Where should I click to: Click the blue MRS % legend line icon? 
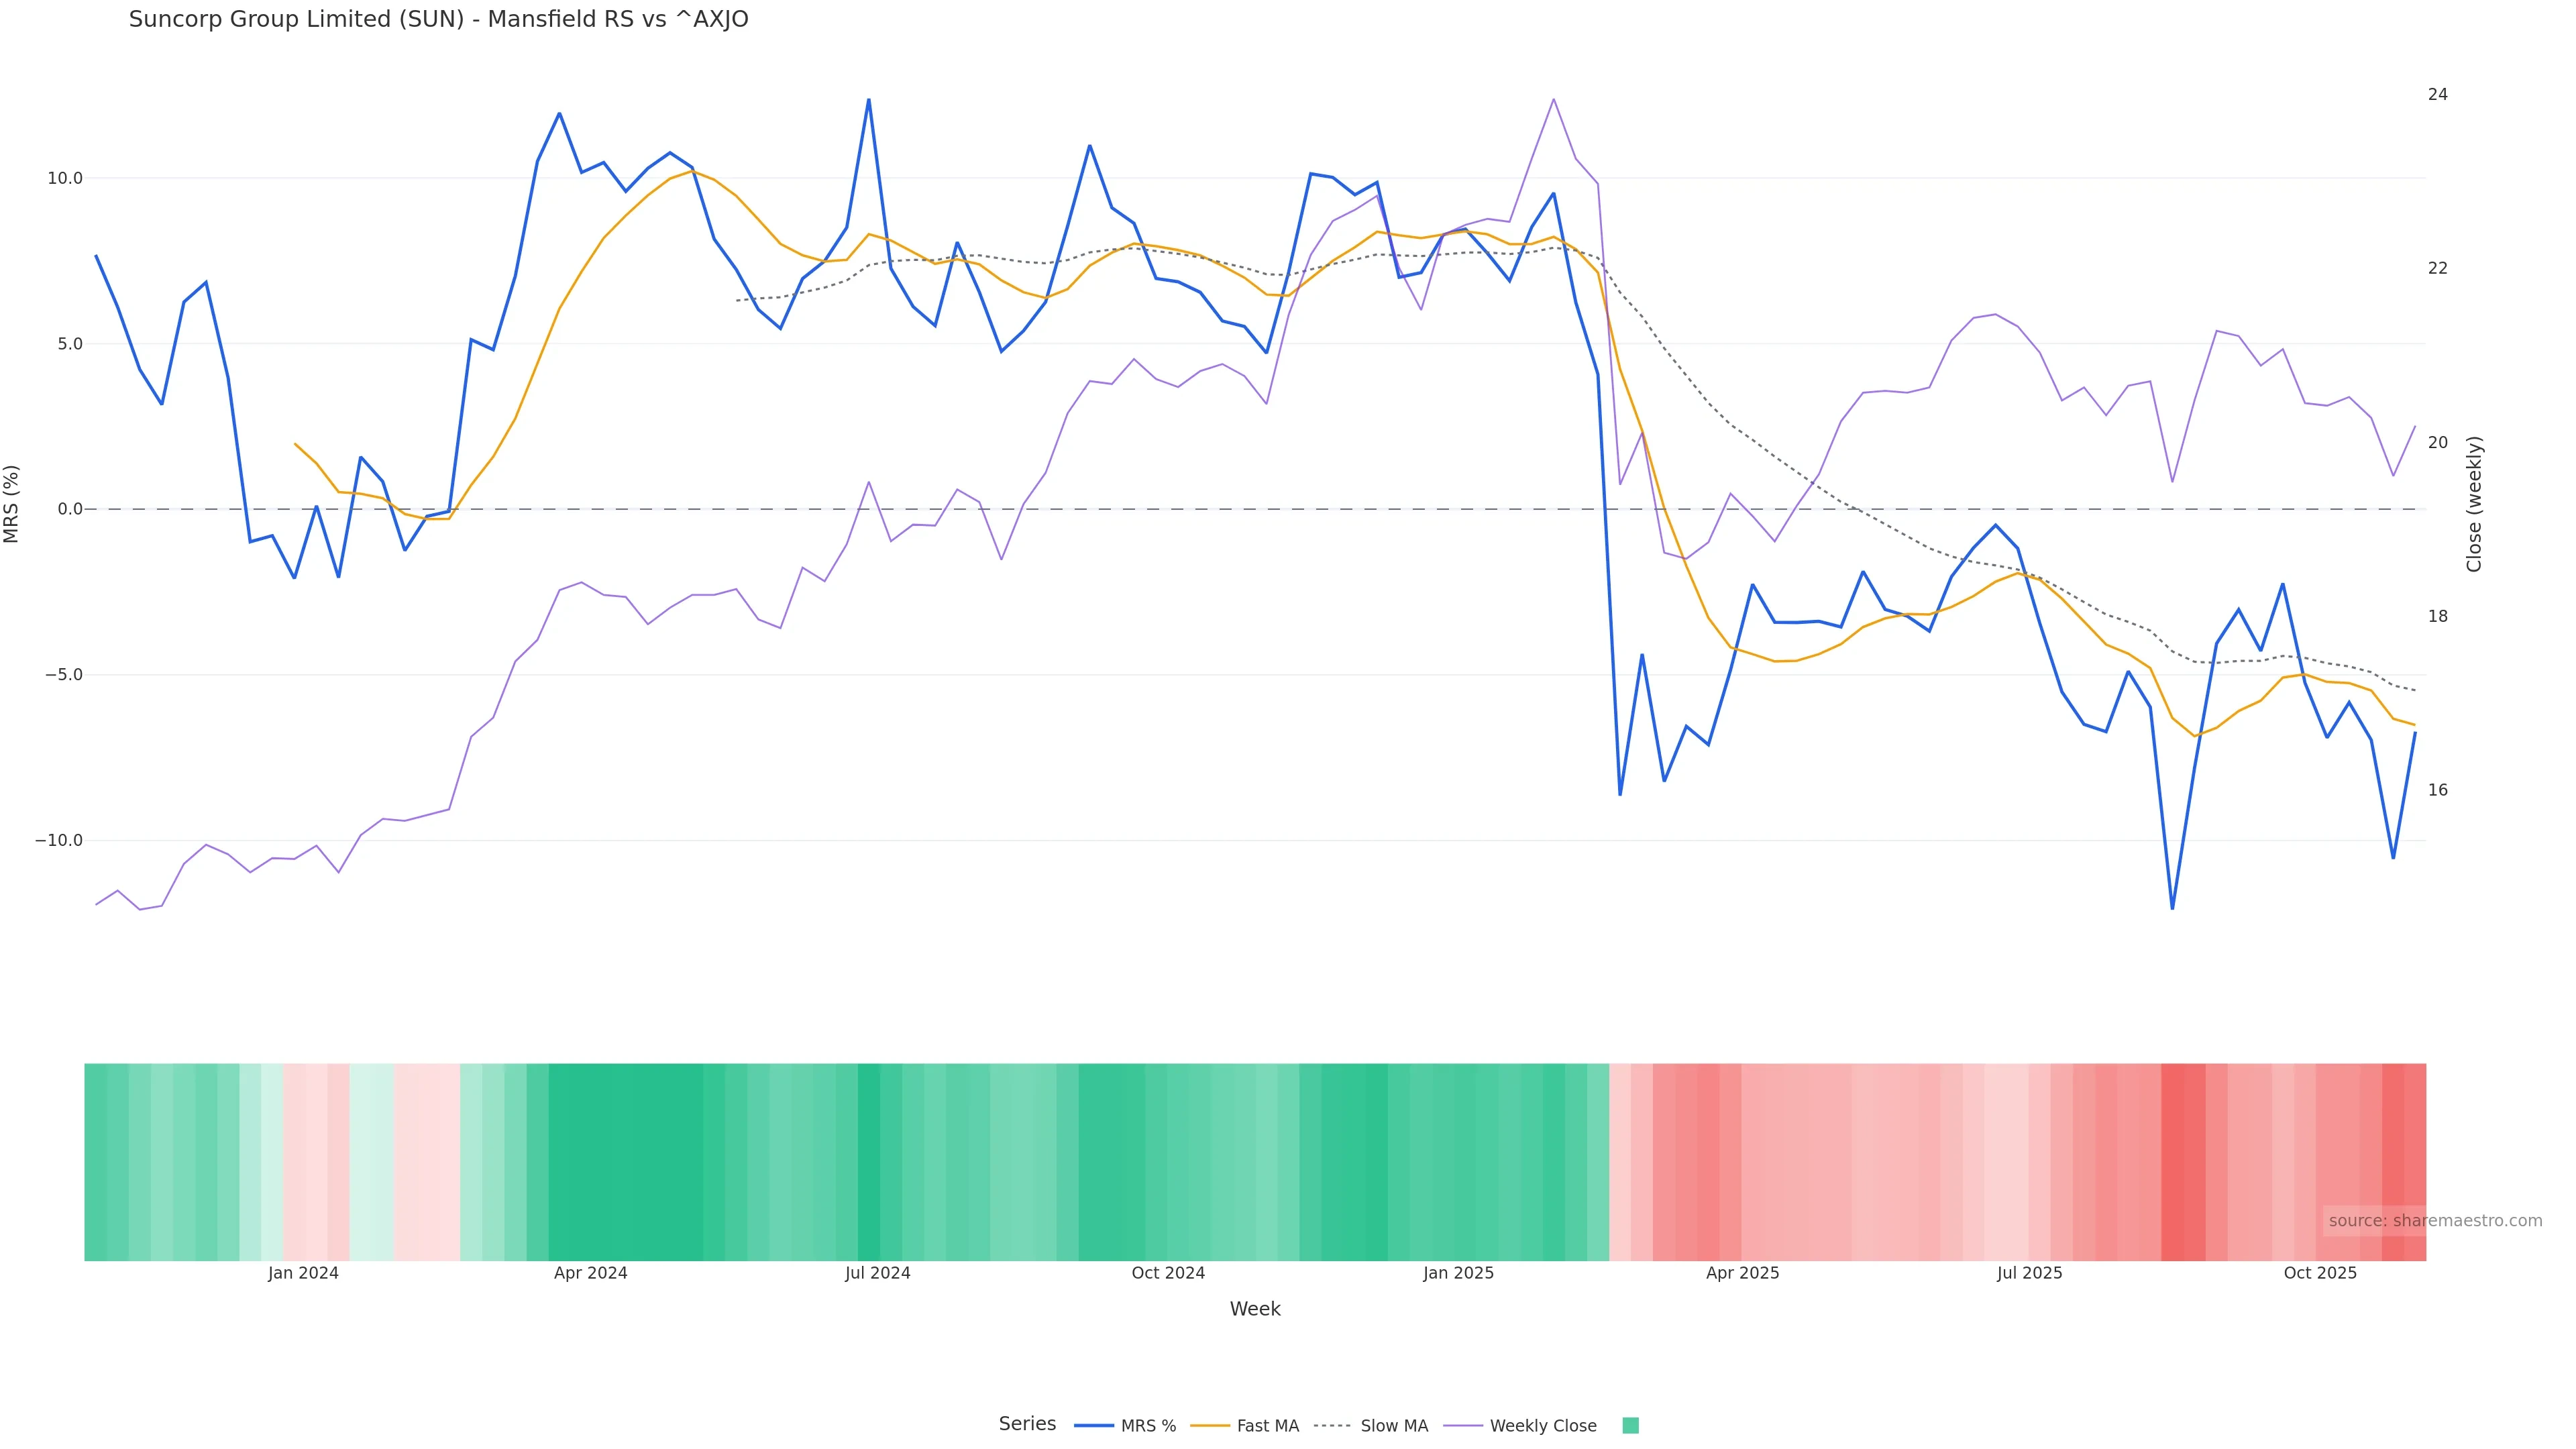click(1093, 1425)
